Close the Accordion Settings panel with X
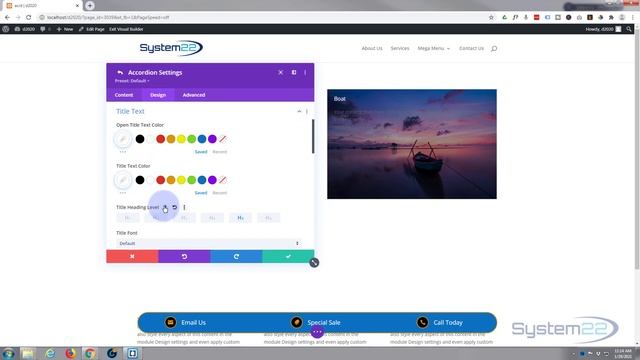This screenshot has width=640, height=360. coord(281,72)
